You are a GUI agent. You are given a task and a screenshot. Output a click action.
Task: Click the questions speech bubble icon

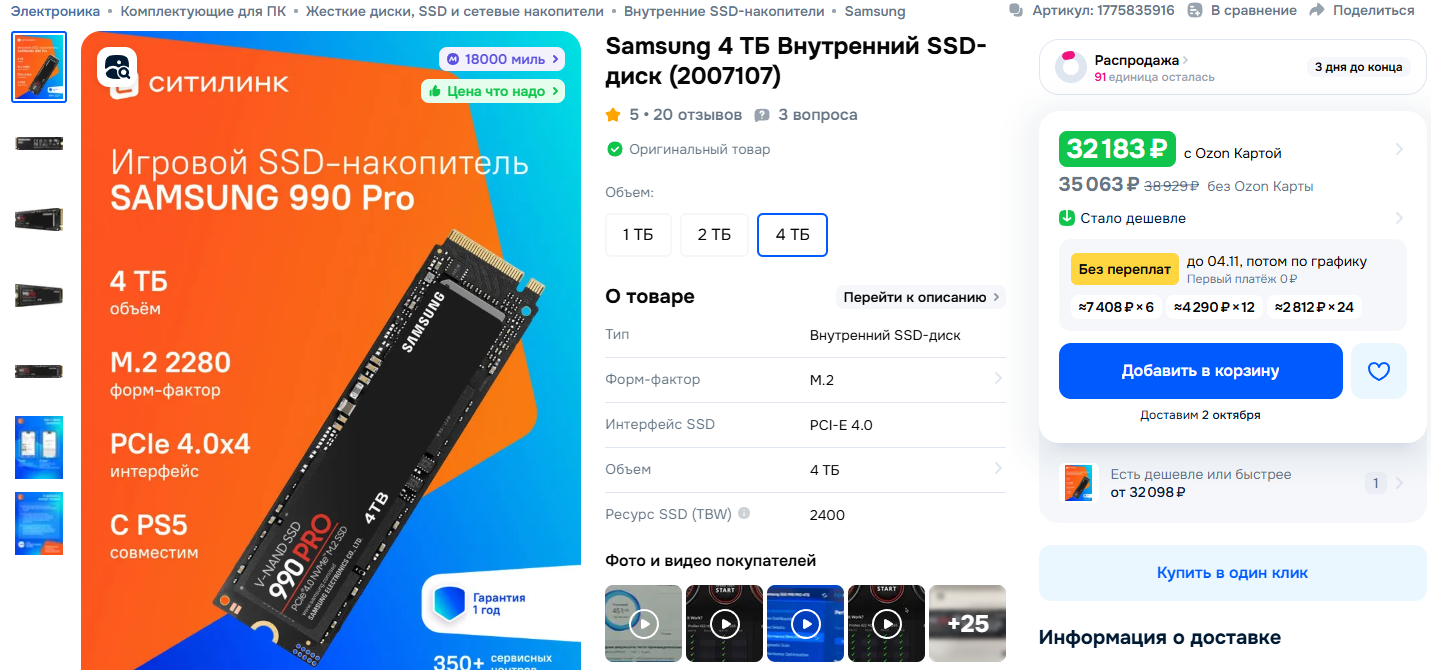[762, 115]
